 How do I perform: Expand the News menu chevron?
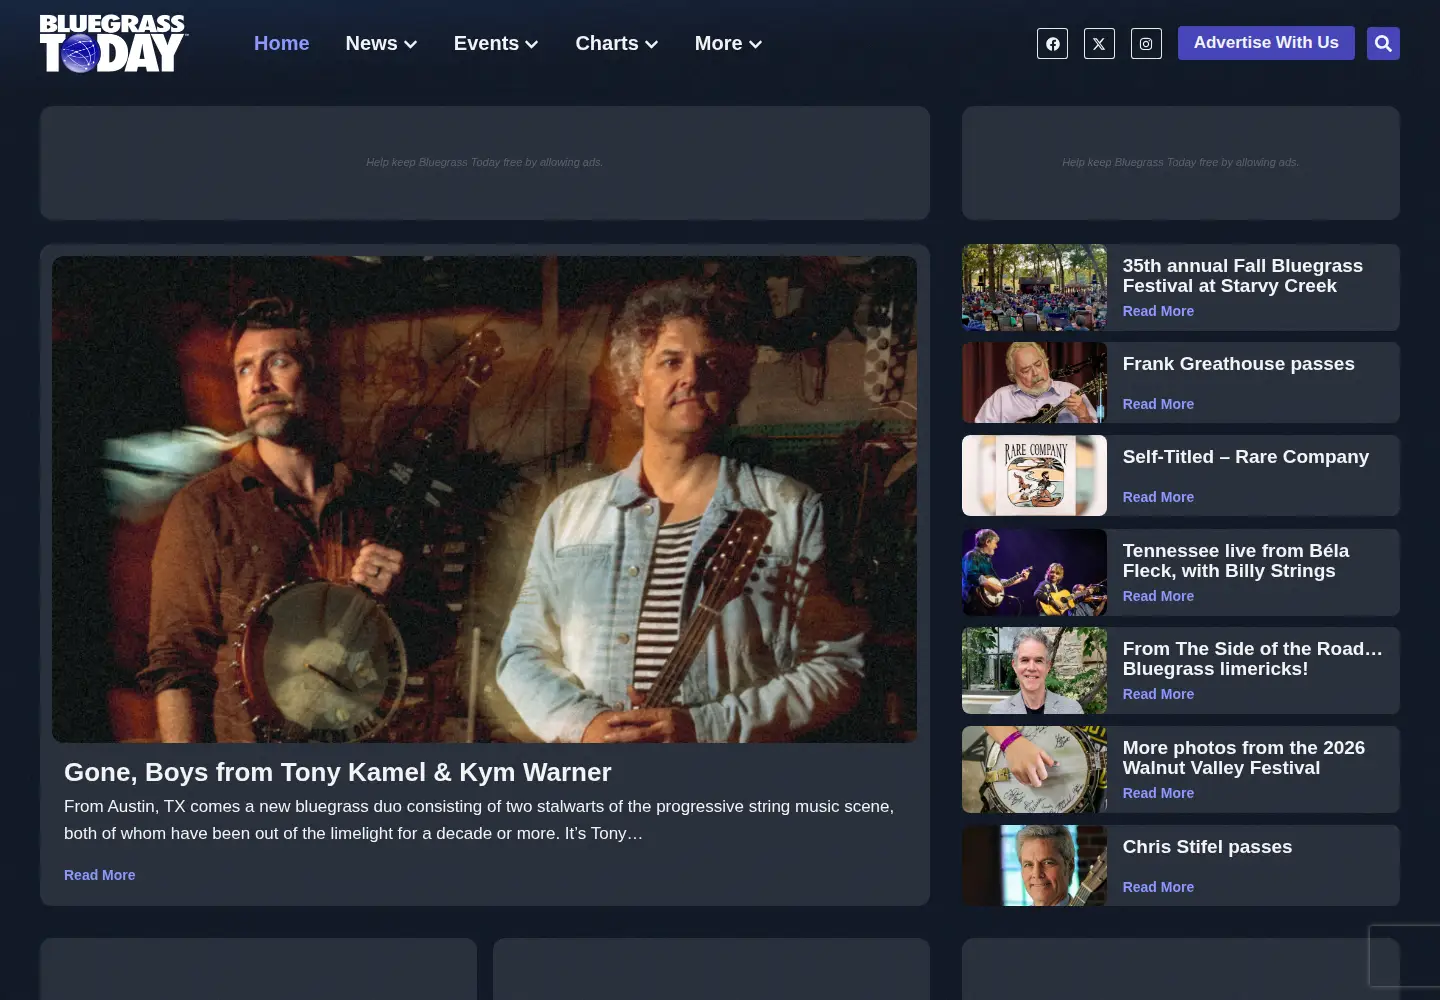click(x=410, y=44)
